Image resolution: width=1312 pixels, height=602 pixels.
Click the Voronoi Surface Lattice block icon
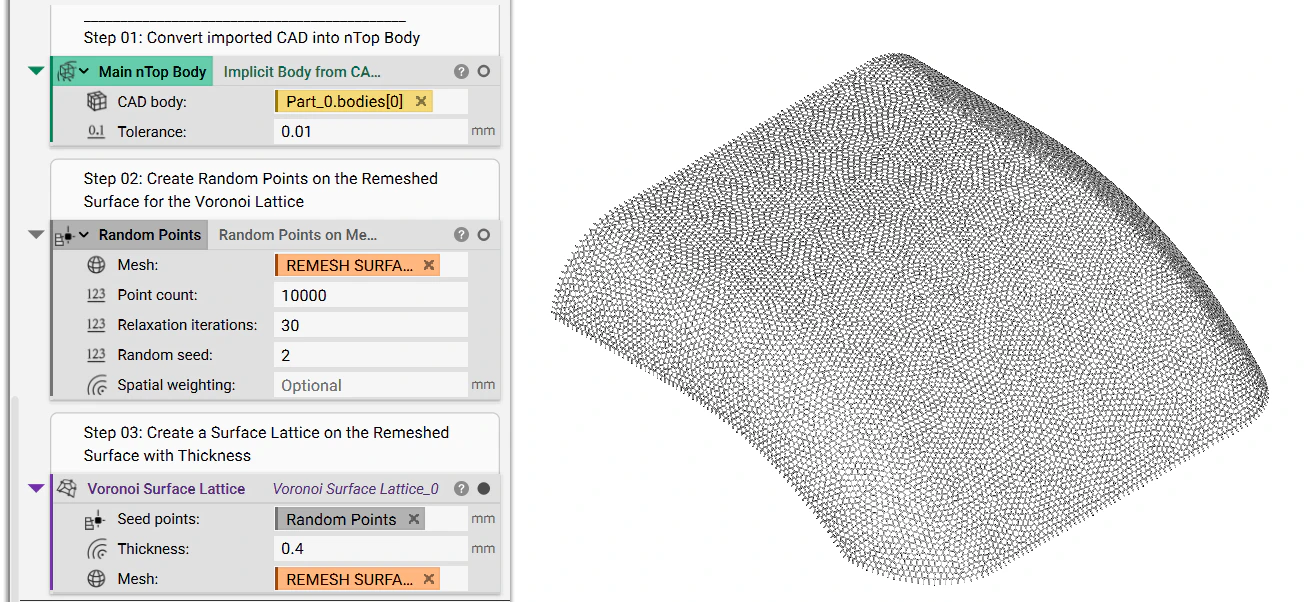pyautogui.click(x=66, y=490)
